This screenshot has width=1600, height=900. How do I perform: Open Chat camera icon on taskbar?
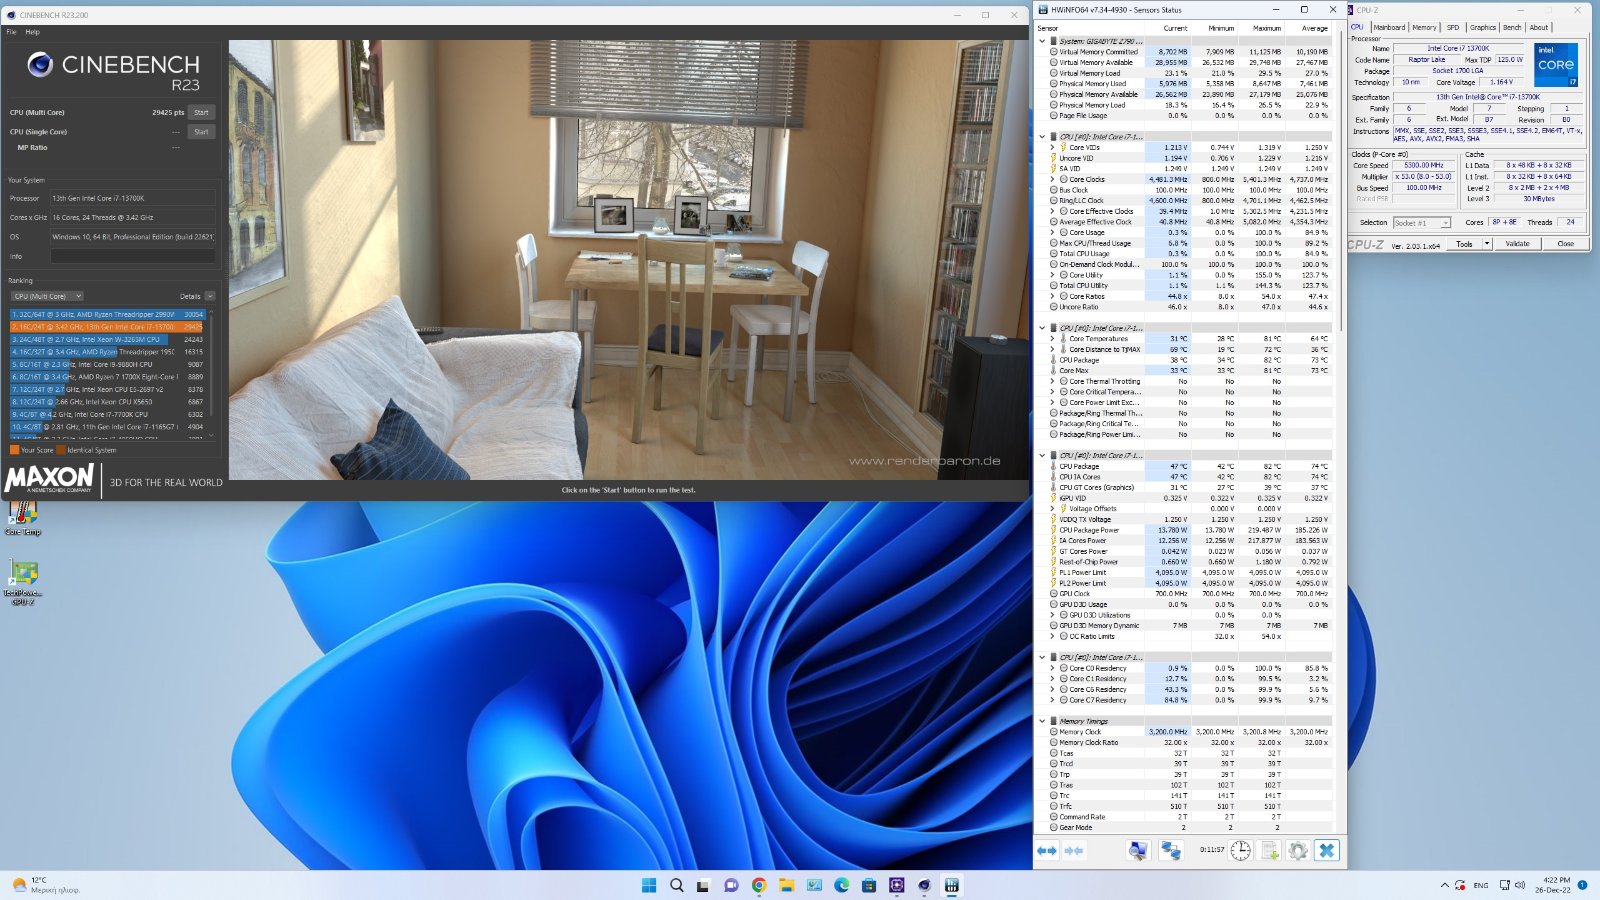[731, 885]
